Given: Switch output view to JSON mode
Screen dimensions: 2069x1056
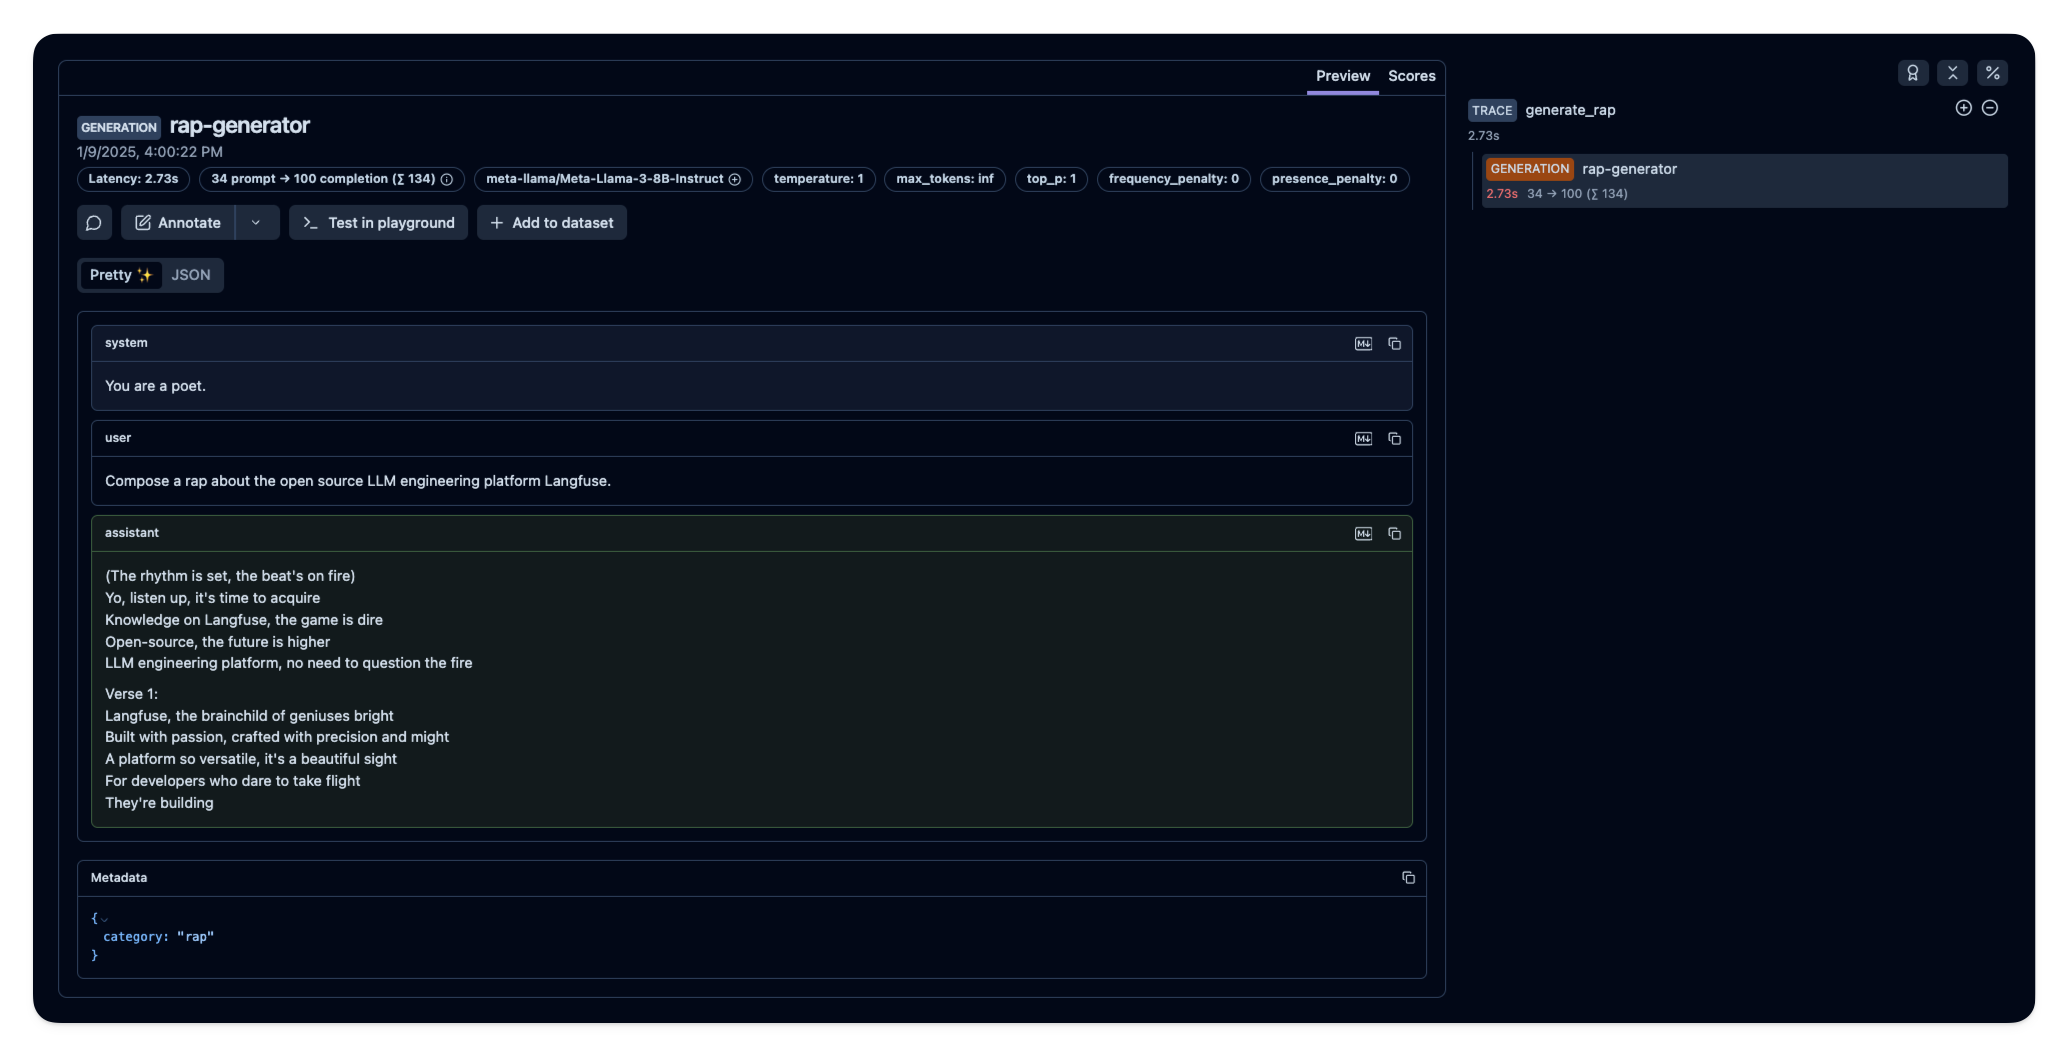Looking at the screenshot, I should [190, 275].
